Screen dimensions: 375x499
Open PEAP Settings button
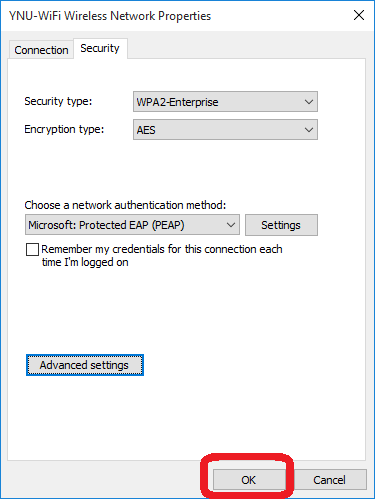coord(281,225)
